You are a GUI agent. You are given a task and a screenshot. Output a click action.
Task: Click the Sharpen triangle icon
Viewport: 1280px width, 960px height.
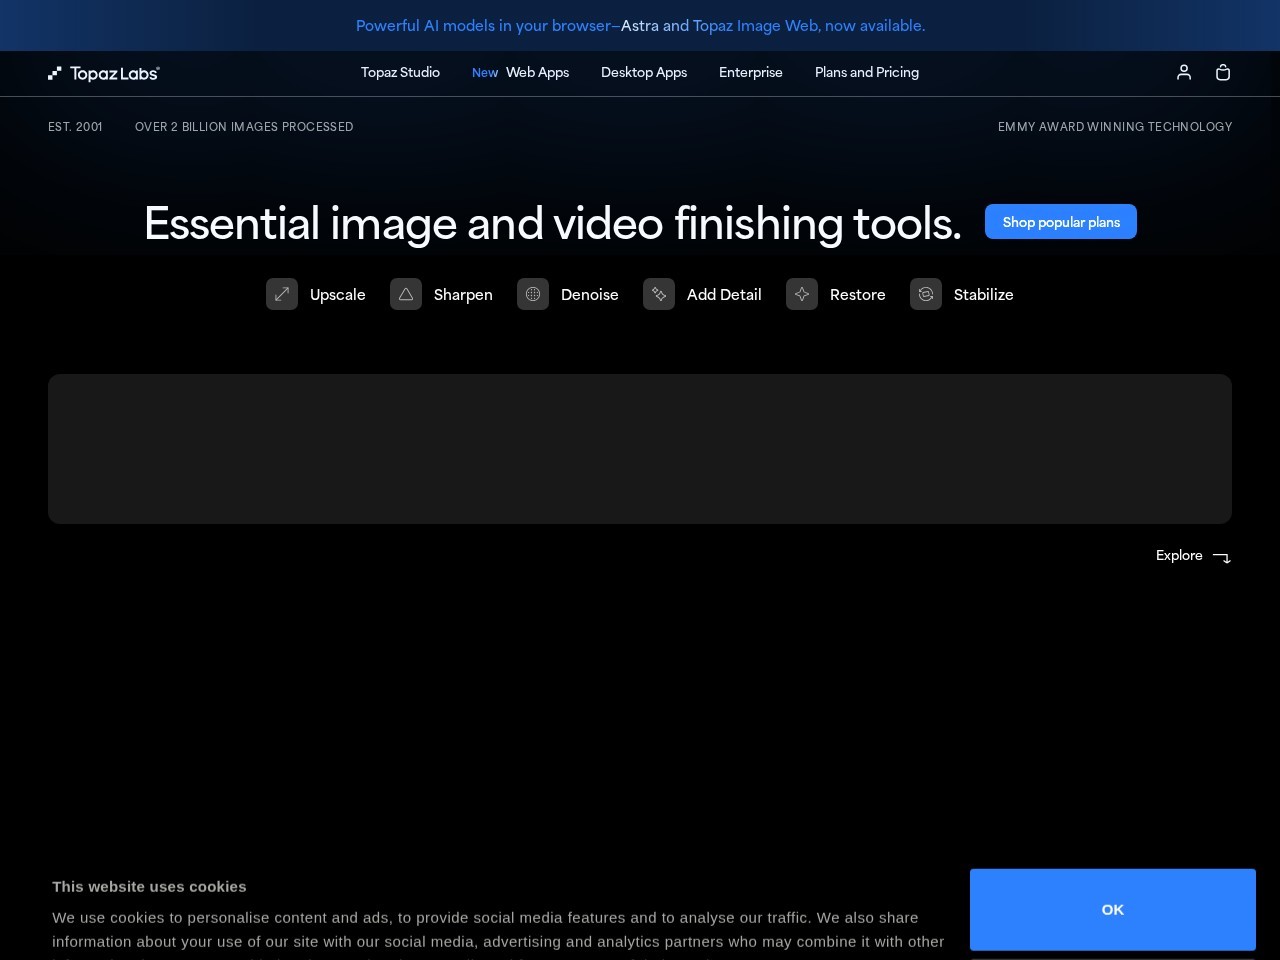coord(406,294)
